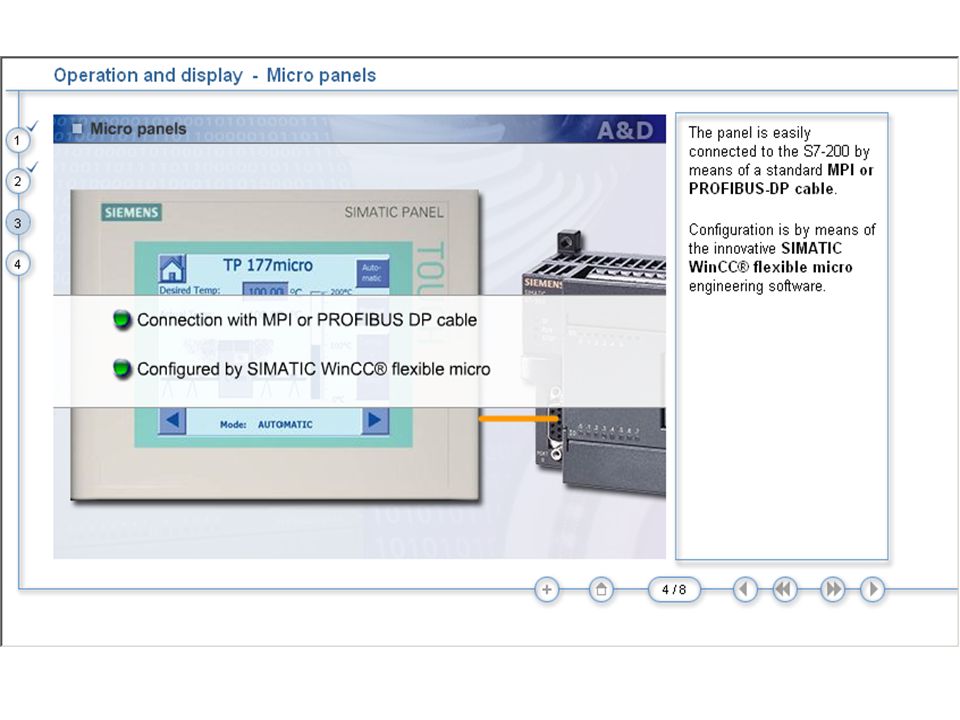
Task: Tap the left arrow on the panel screen
Action: [x=173, y=421]
